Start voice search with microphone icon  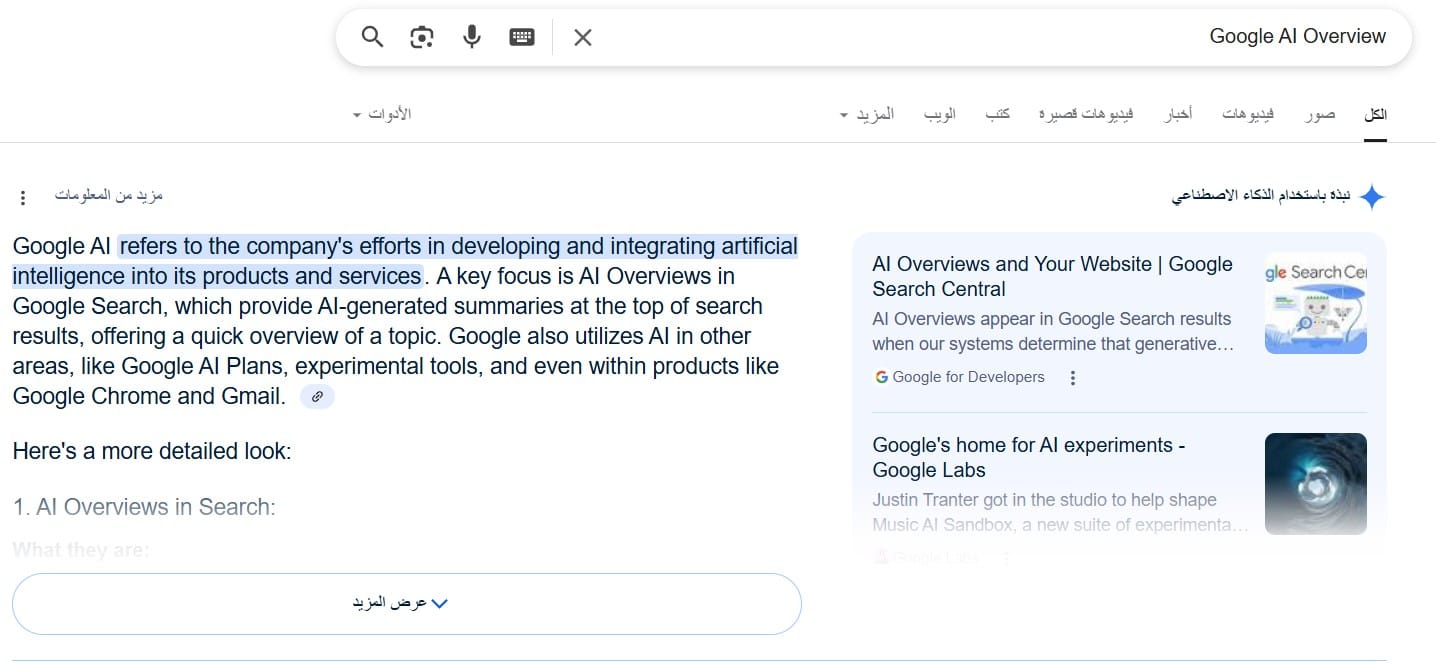point(472,37)
